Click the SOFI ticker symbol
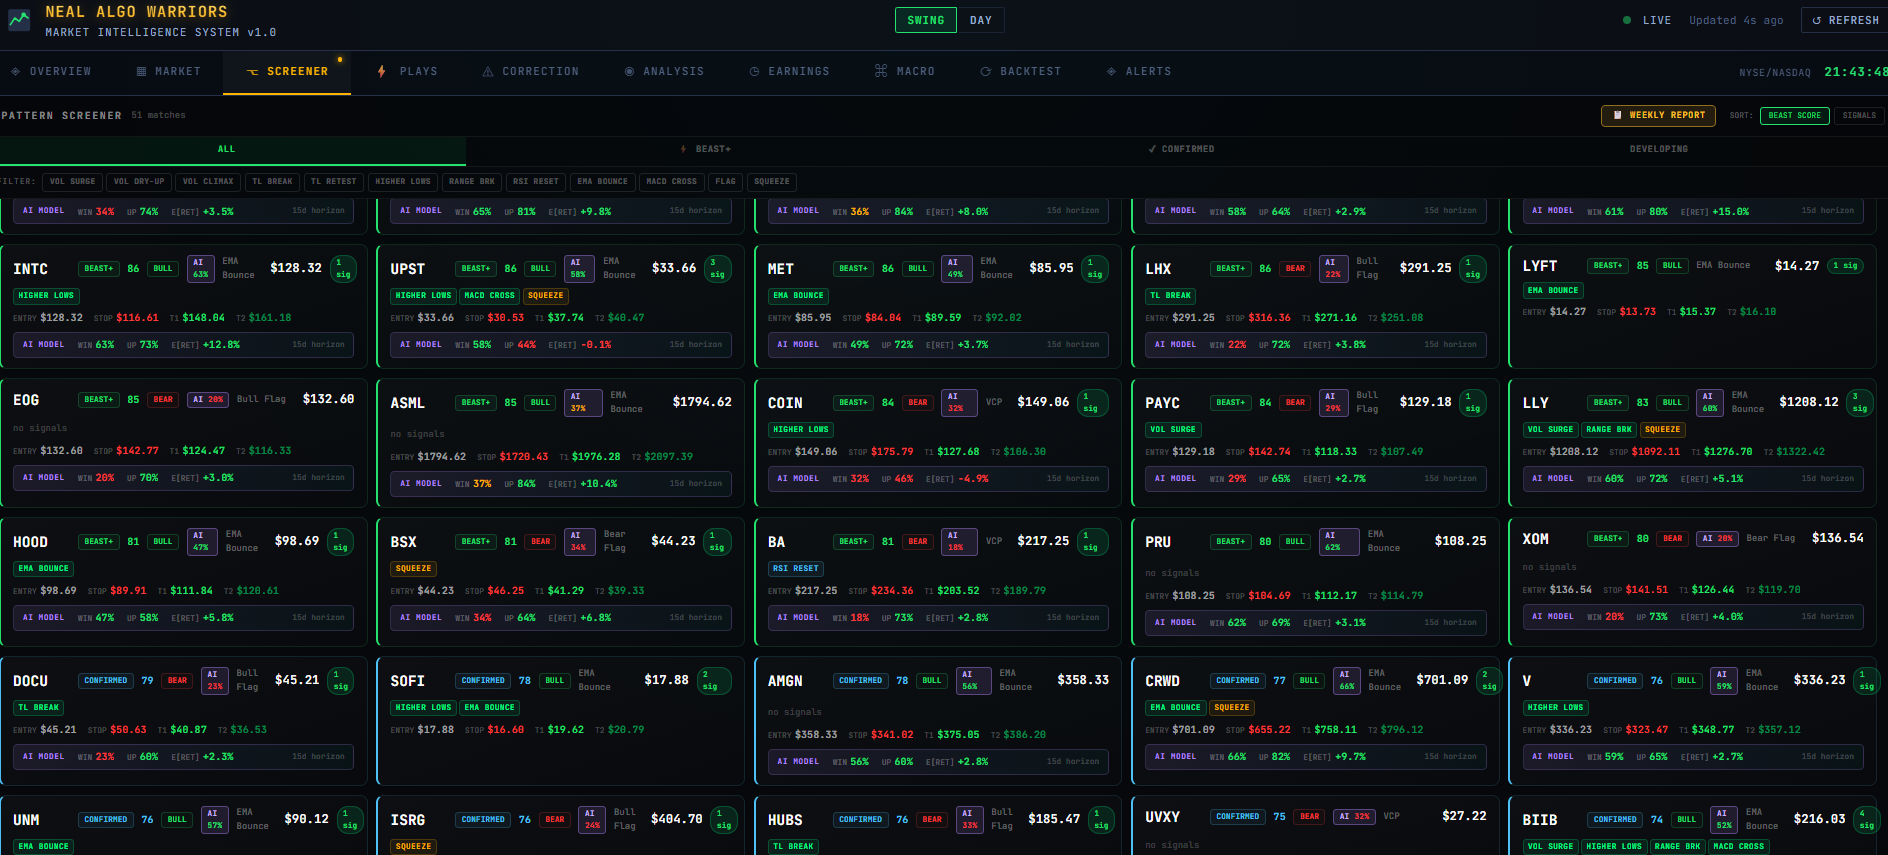The height and width of the screenshot is (855, 1888). (x=407, y=681)
